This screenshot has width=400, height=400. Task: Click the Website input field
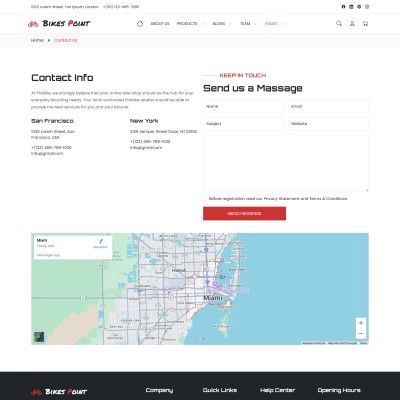pyautogui.click(x=328, y=124)
